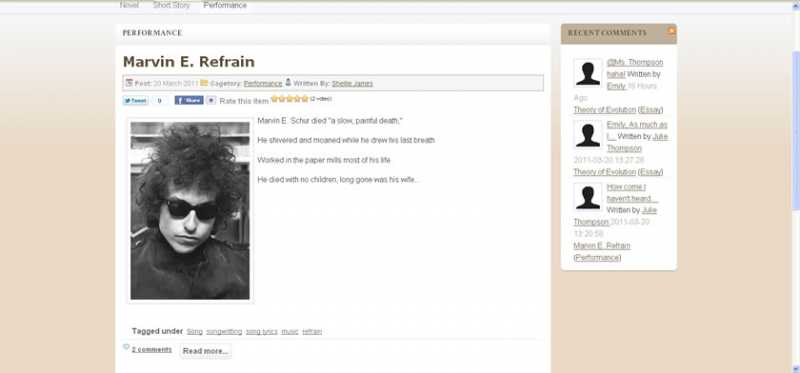Click the comment bubble icon beside 2 comments
This screenshot has width=800, height=373.
coord(126,347)
